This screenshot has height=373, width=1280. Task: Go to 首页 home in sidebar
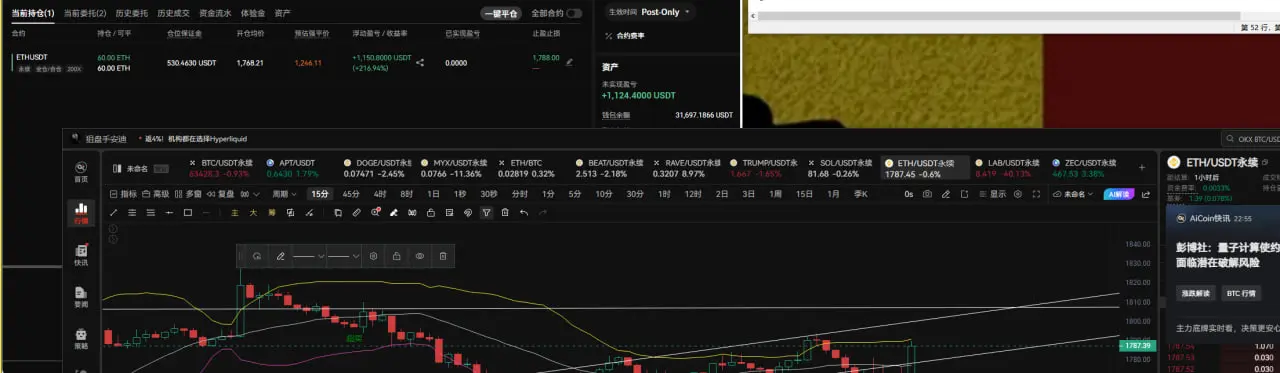click(81, 171)
